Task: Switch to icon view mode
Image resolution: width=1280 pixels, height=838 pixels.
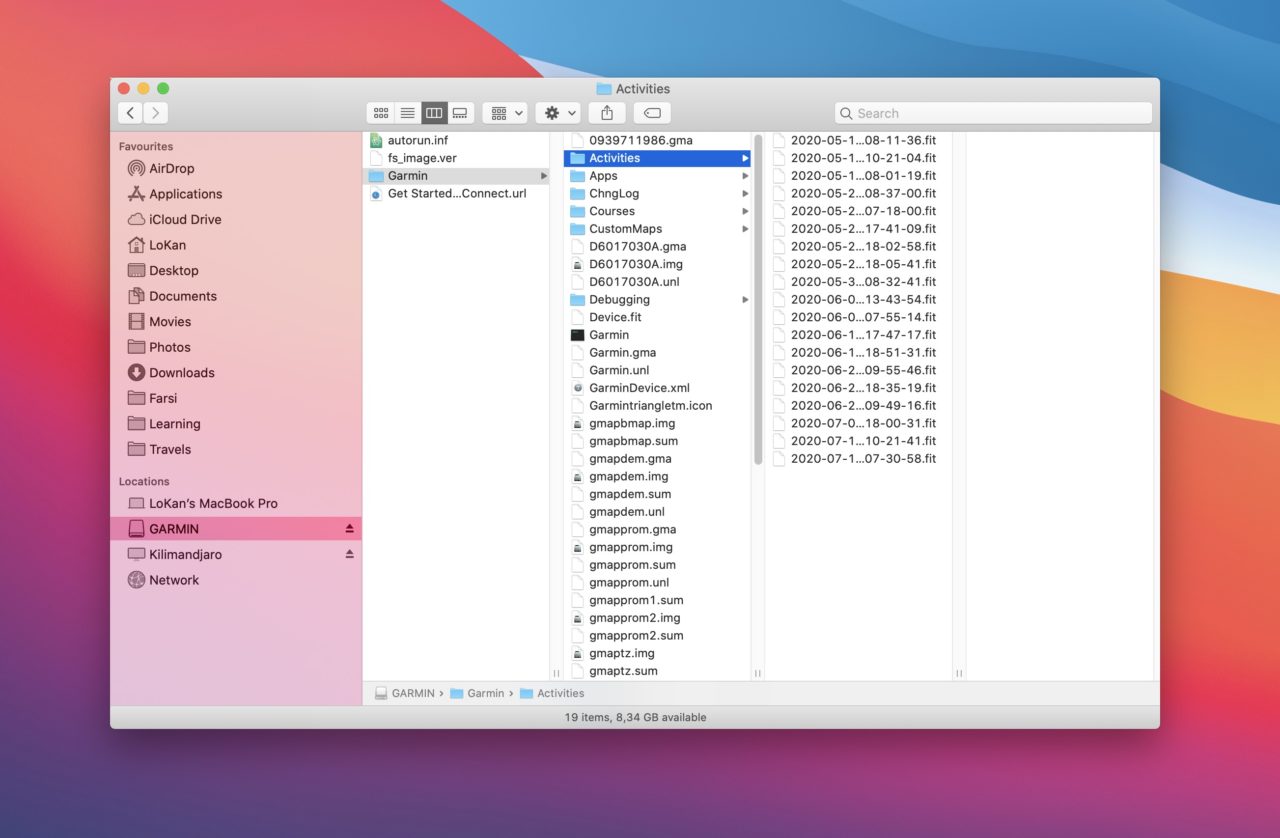Action: tap(380, 113)
